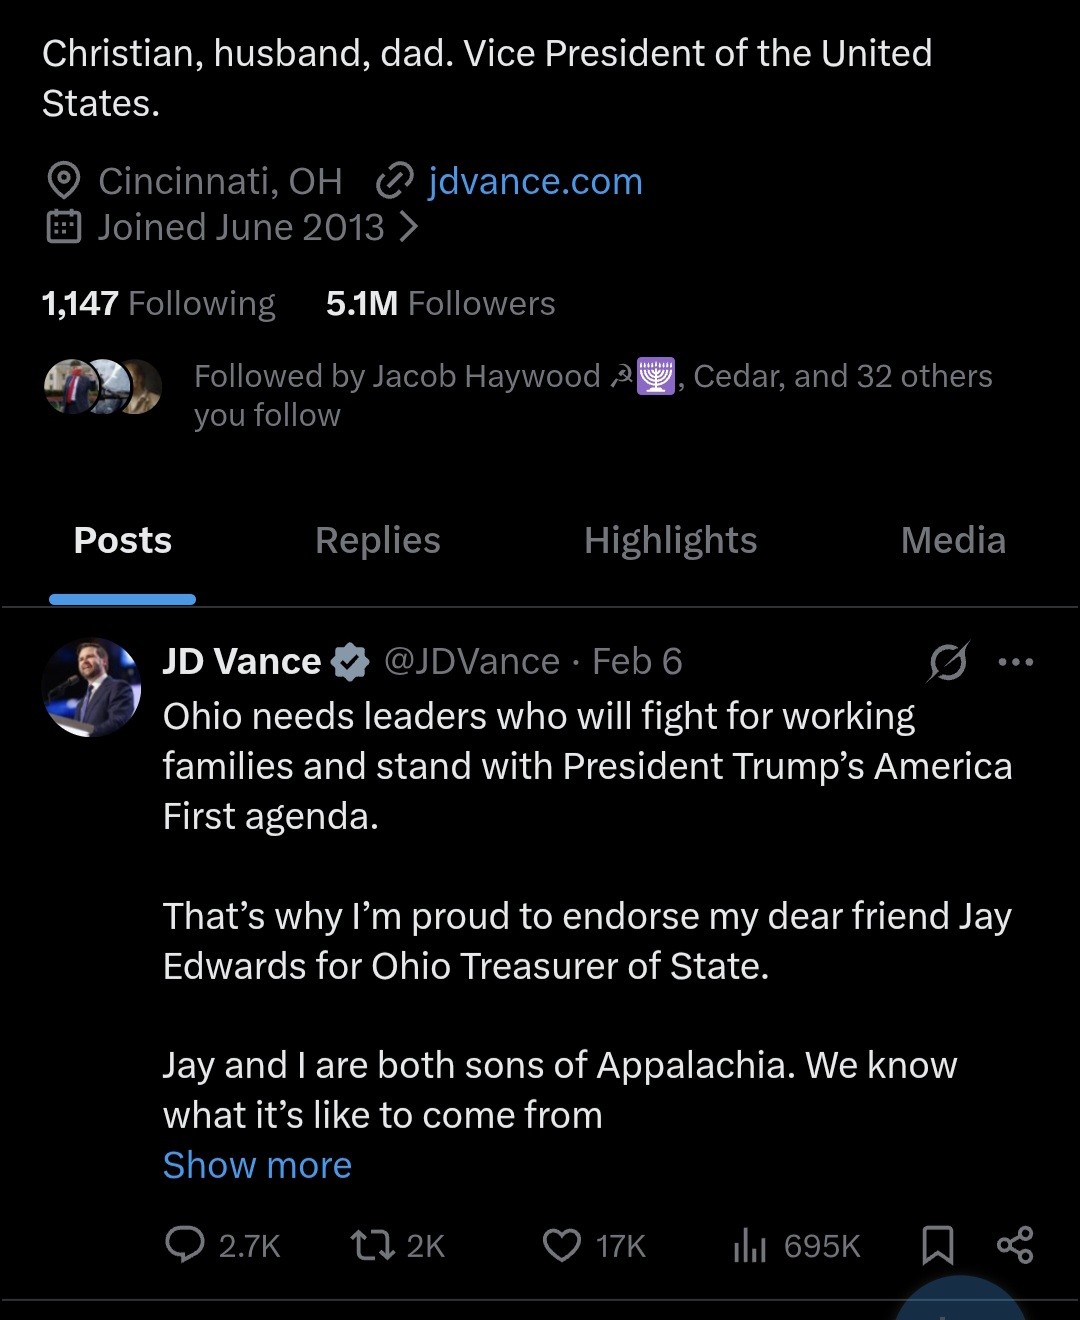Viewport: 1080px width, 1320px height.
Task: View the 5.1M Followers list
Action: tap(440, 303)
